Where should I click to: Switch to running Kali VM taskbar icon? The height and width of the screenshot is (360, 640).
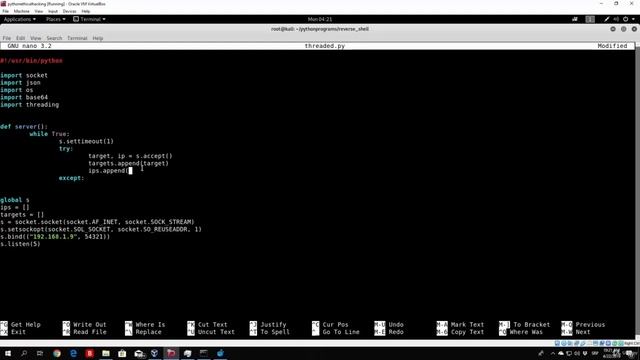pos(171,353)
